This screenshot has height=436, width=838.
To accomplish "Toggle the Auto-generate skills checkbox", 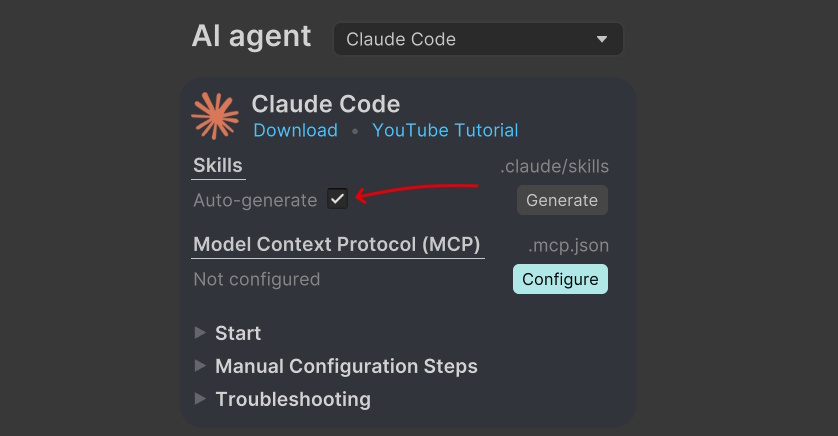I will click(x=338, y=199).
